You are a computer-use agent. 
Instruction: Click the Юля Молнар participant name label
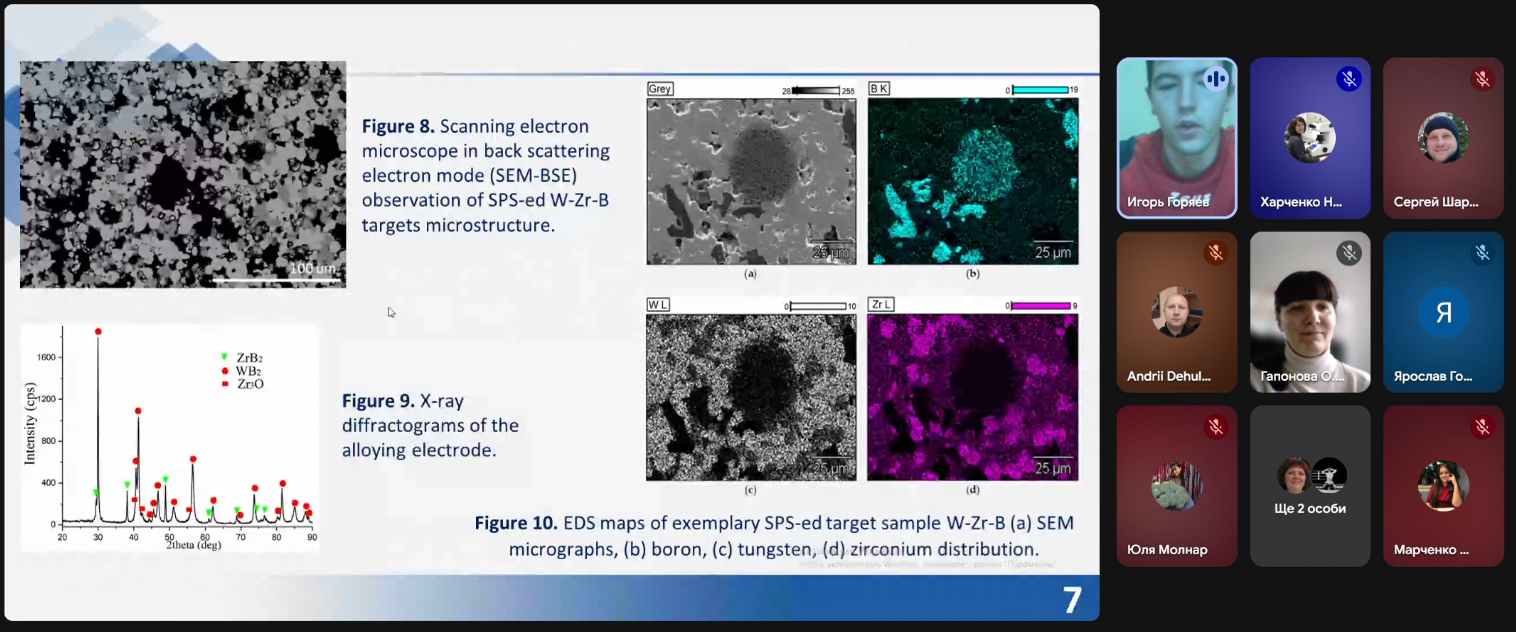(x=1167, y=549)
